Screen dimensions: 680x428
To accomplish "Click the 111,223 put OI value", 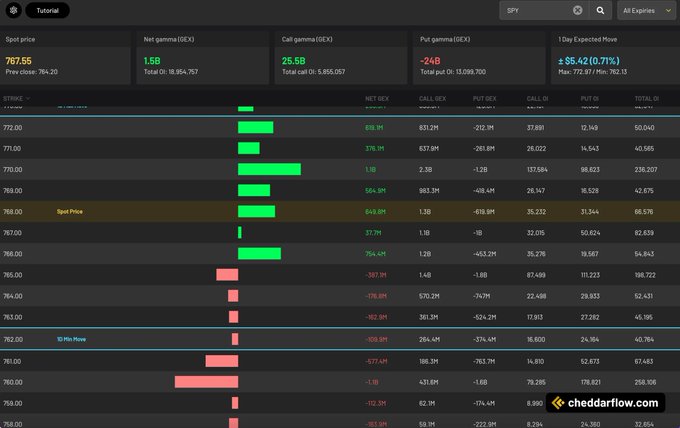I will click(x=590, y=275).
